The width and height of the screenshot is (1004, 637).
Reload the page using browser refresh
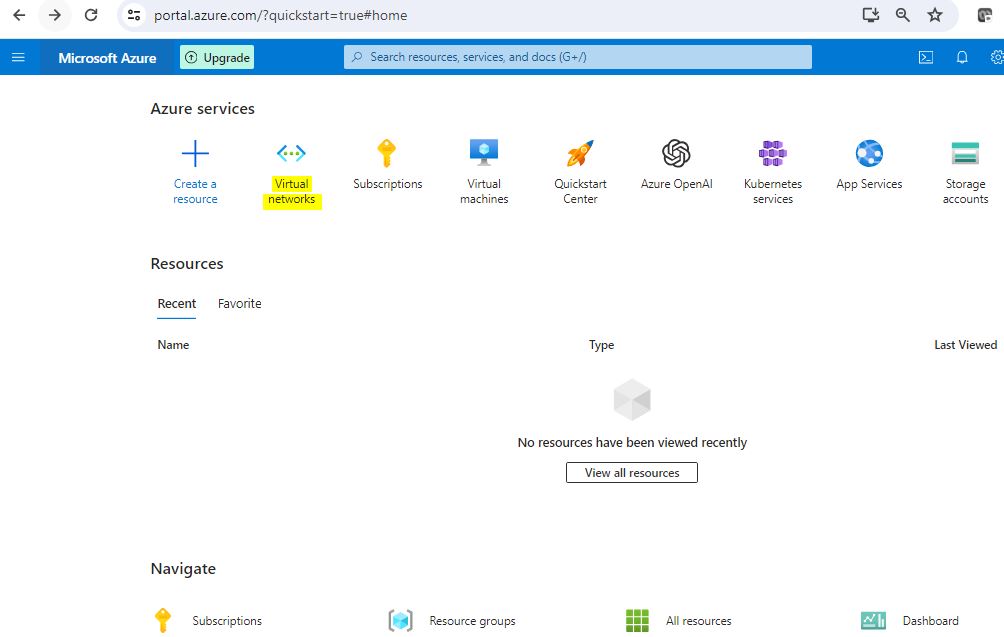coord(91,15)
